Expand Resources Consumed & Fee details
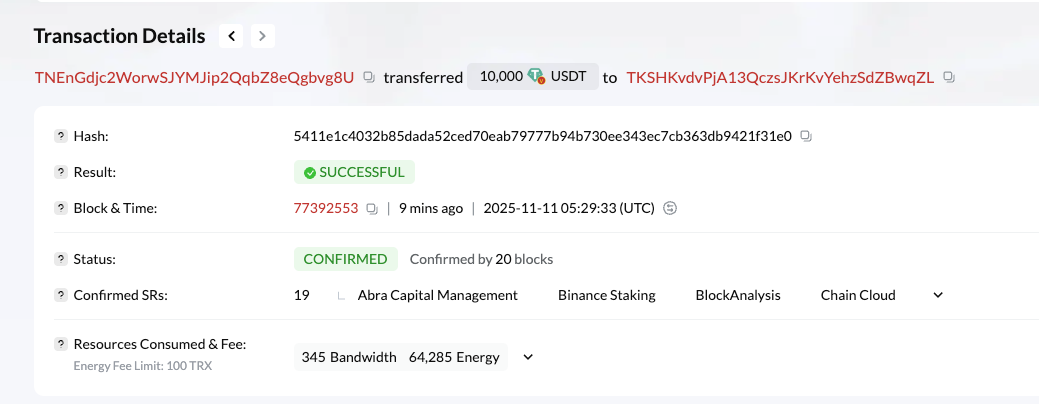1039x404 pixels. [528, 357]
